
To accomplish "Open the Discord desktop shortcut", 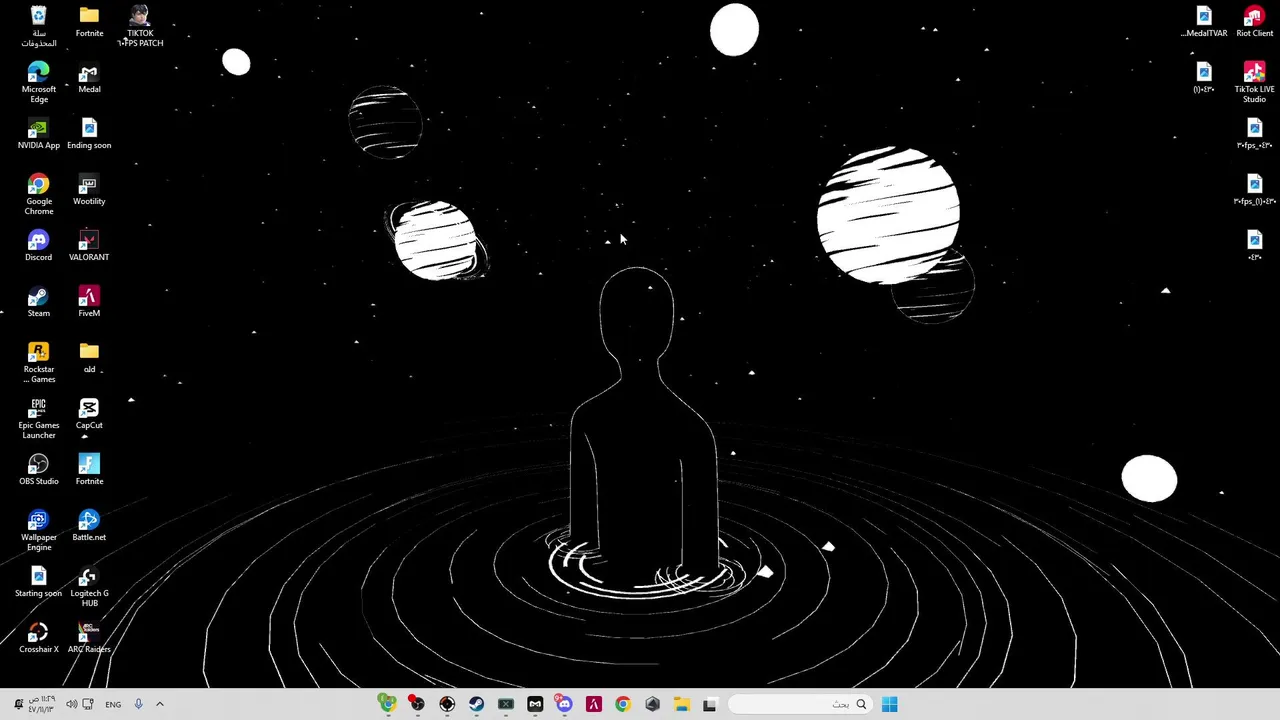I will click(x=38, y=246).
